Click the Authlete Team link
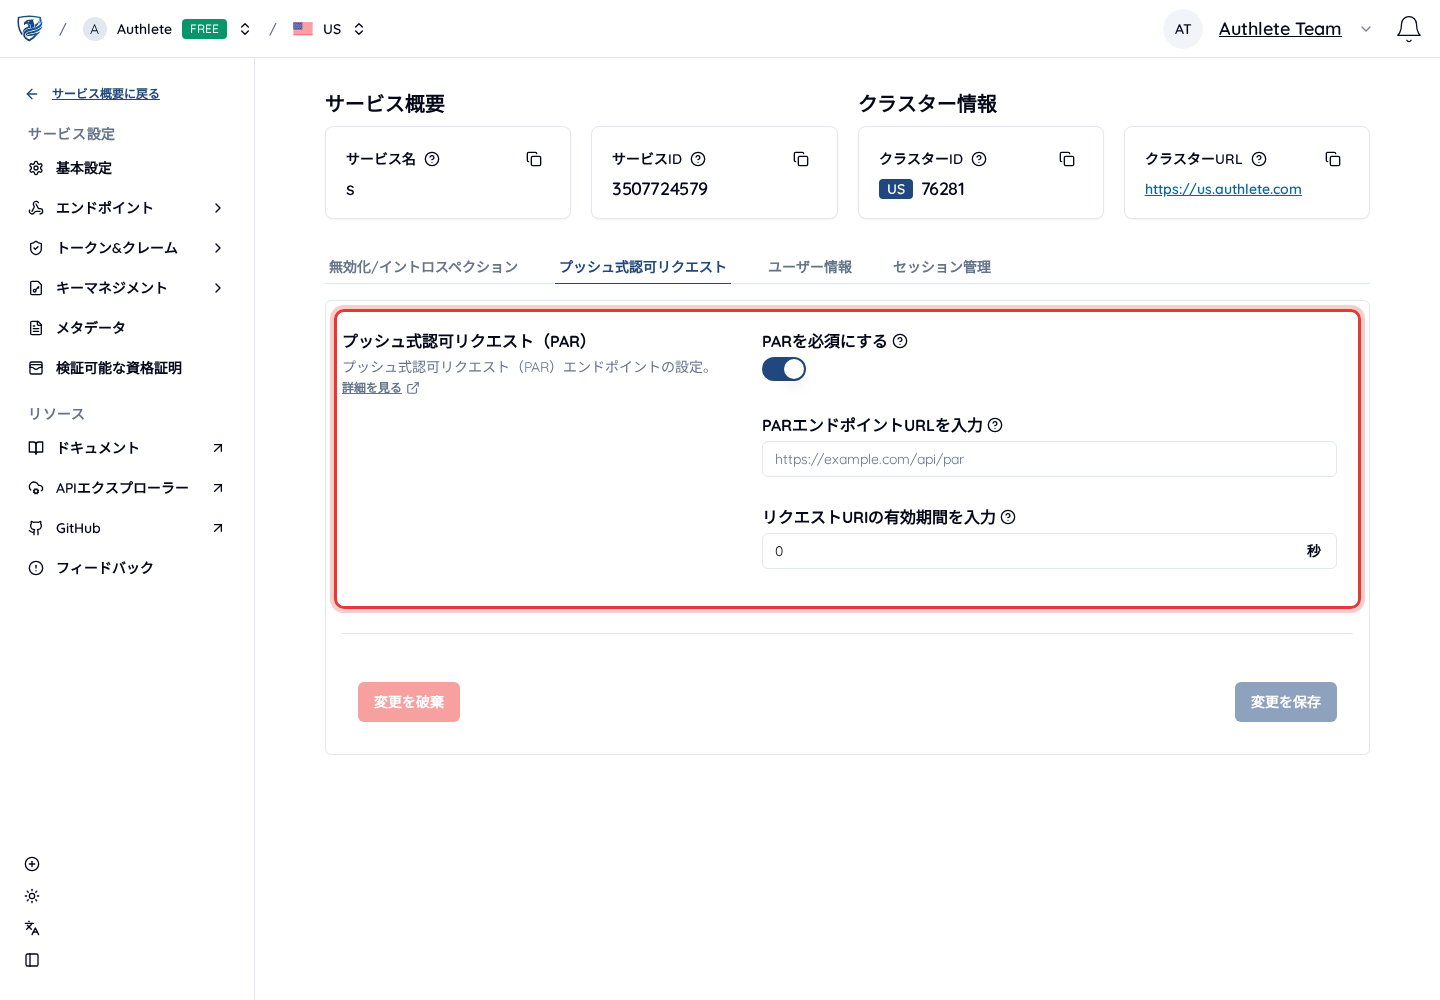1440x1000 pixels. [x=1280, y=29]
